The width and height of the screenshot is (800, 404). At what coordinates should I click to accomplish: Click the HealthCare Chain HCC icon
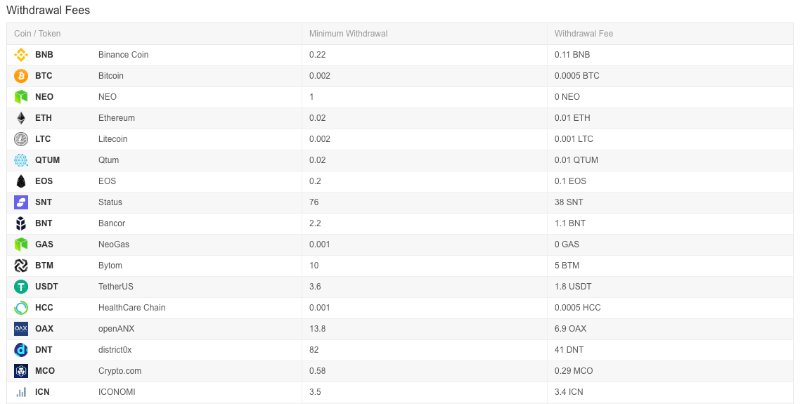21,308
